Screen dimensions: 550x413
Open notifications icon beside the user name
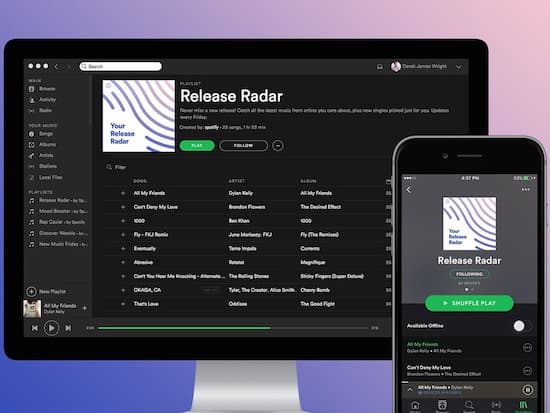point(380,67)
